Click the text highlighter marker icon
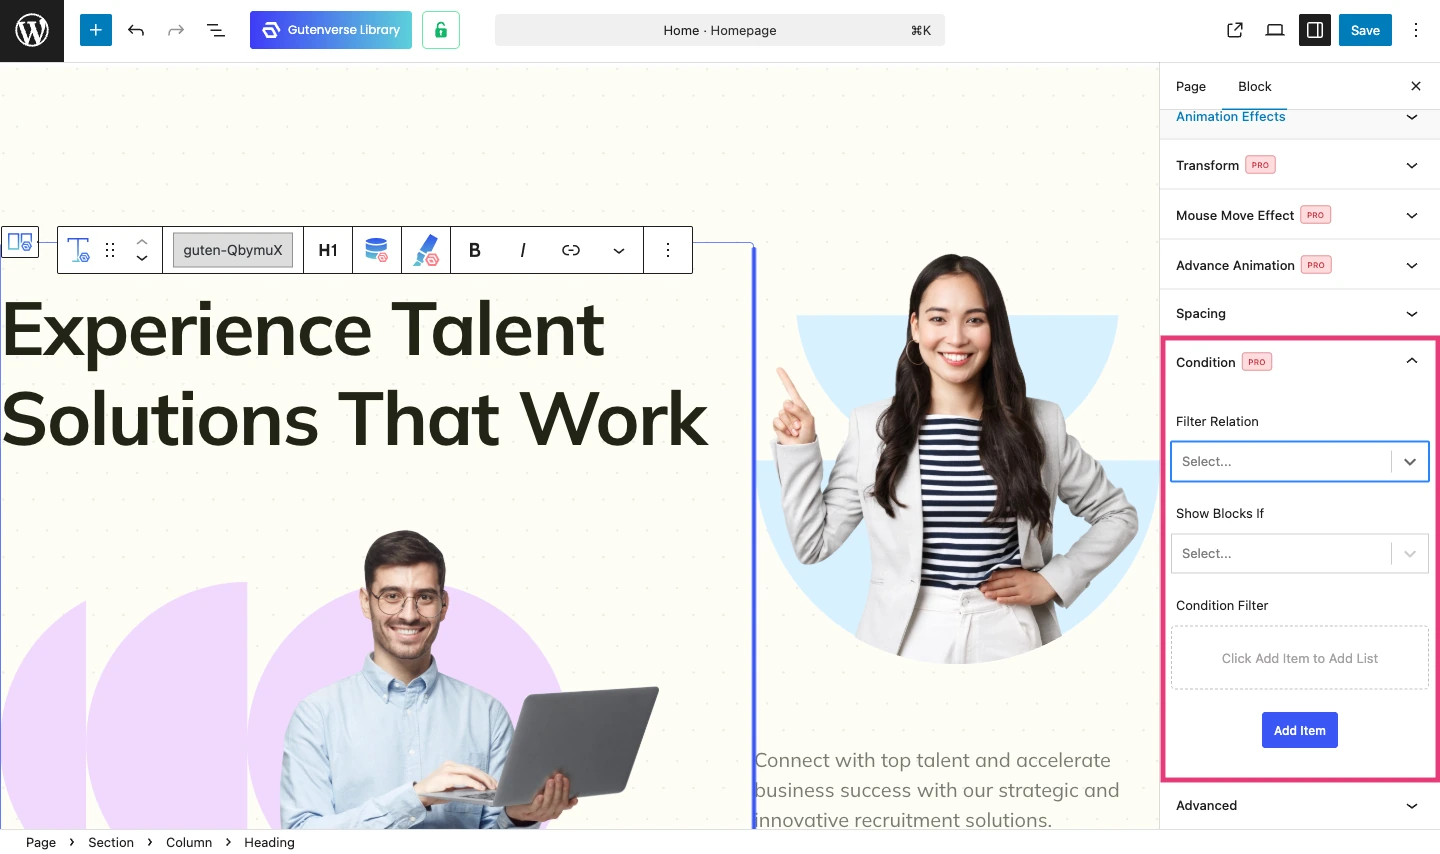The image size is (1440, 854). [x=426, y=250]
